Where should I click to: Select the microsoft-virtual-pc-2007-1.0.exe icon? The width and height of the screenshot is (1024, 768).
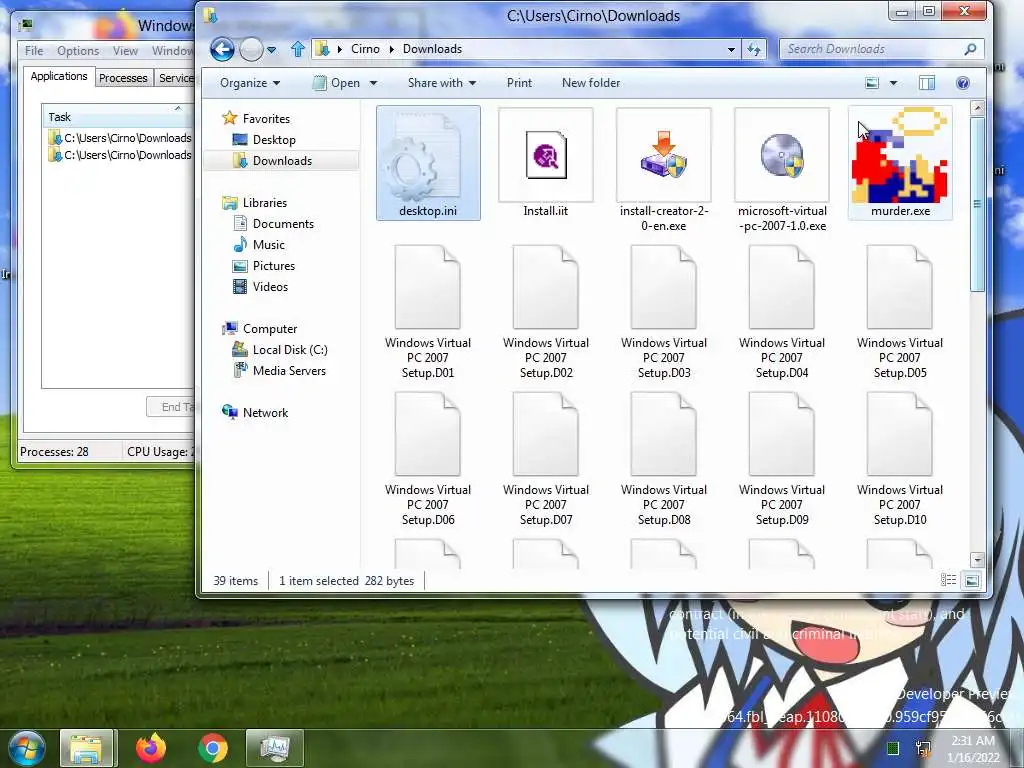tap(782, 170)
